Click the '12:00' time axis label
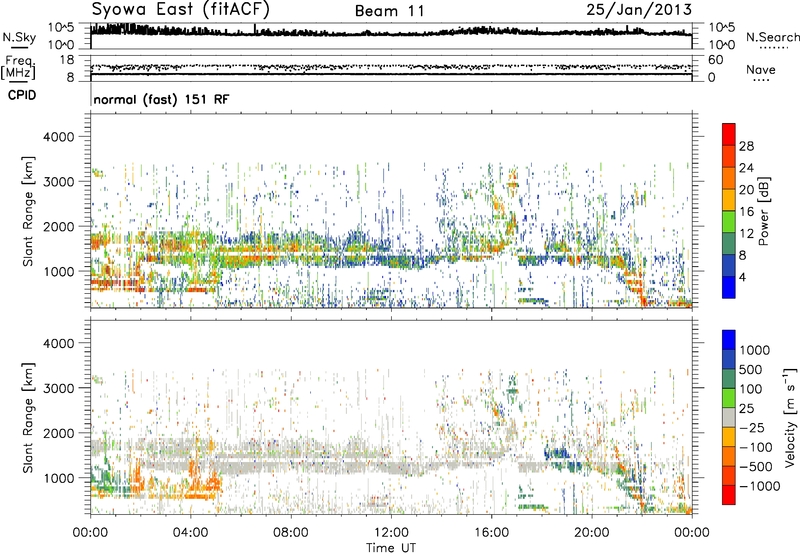800x554 pixels. 391,533
